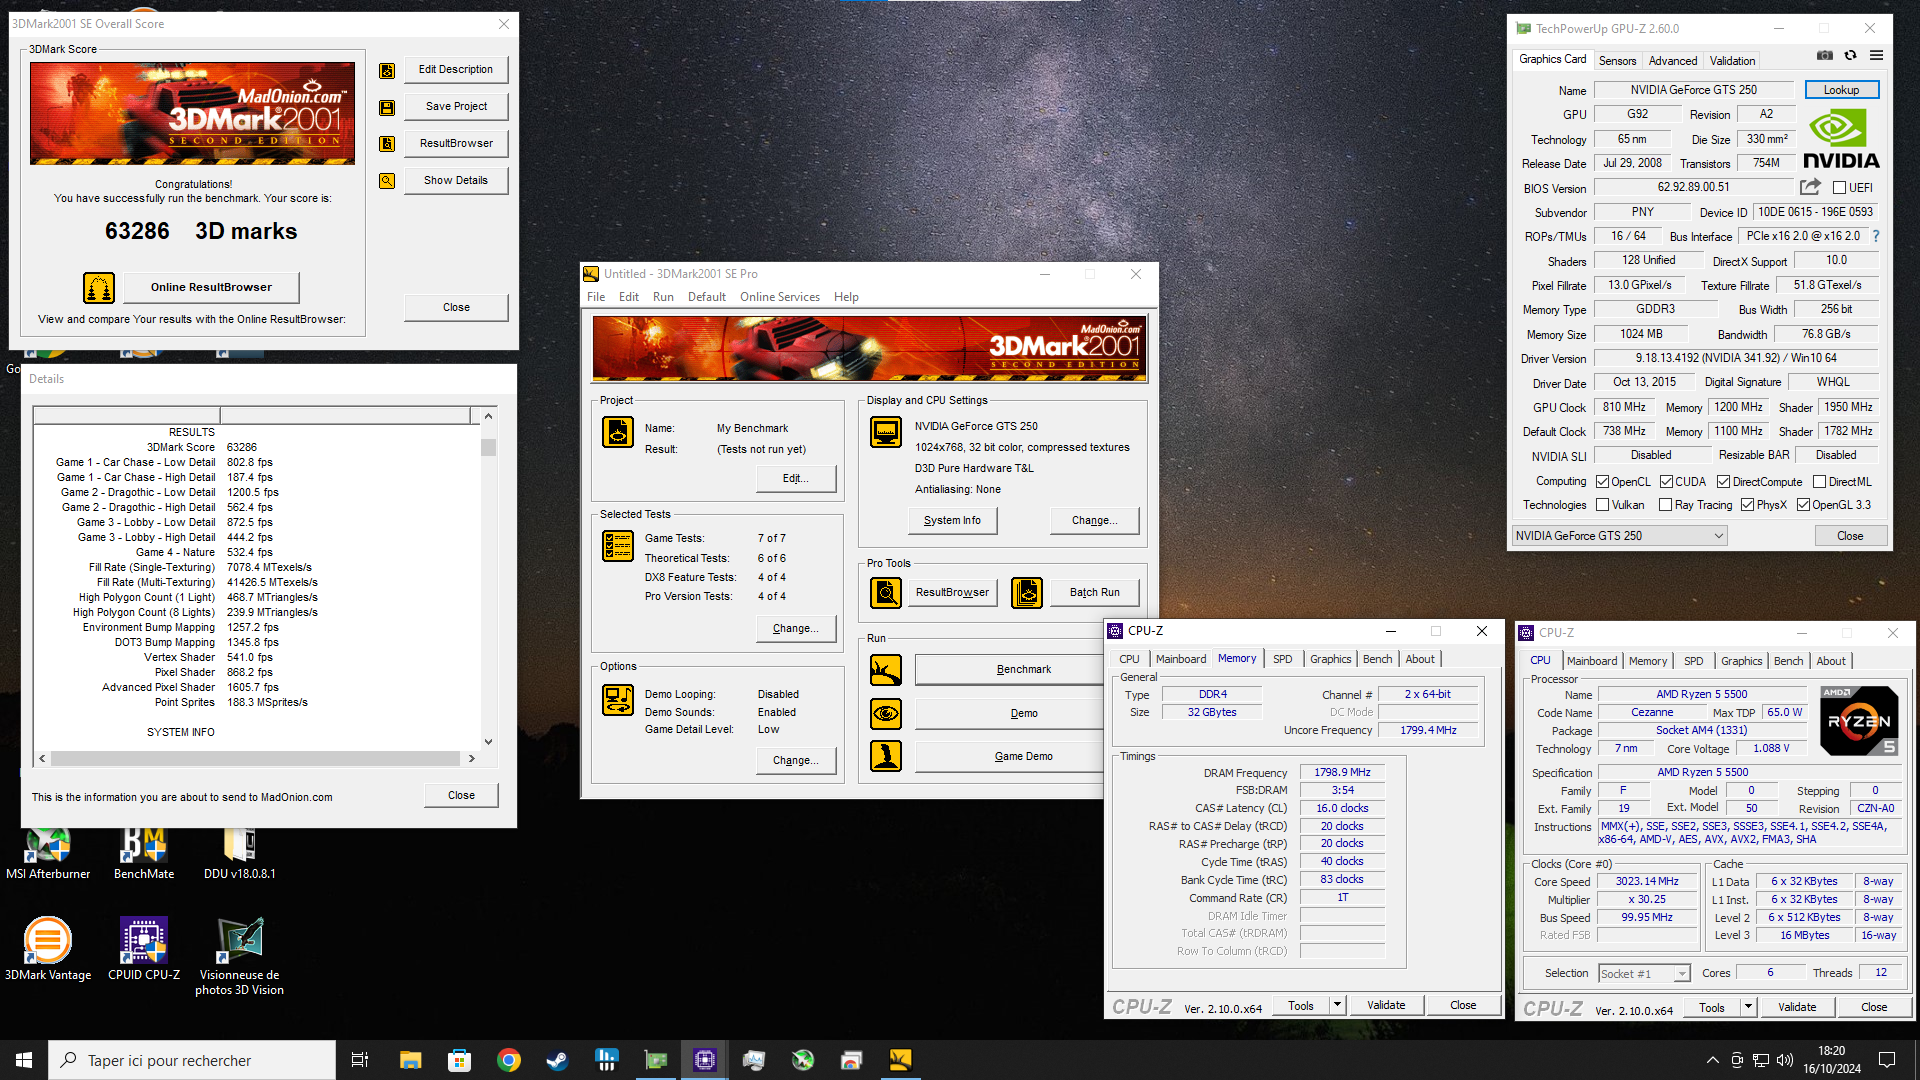The width and height of the screenshot is (1920, 1080).
Task: Open Google Chrome from the taskbar
Action: click(x=509, y=1060)
